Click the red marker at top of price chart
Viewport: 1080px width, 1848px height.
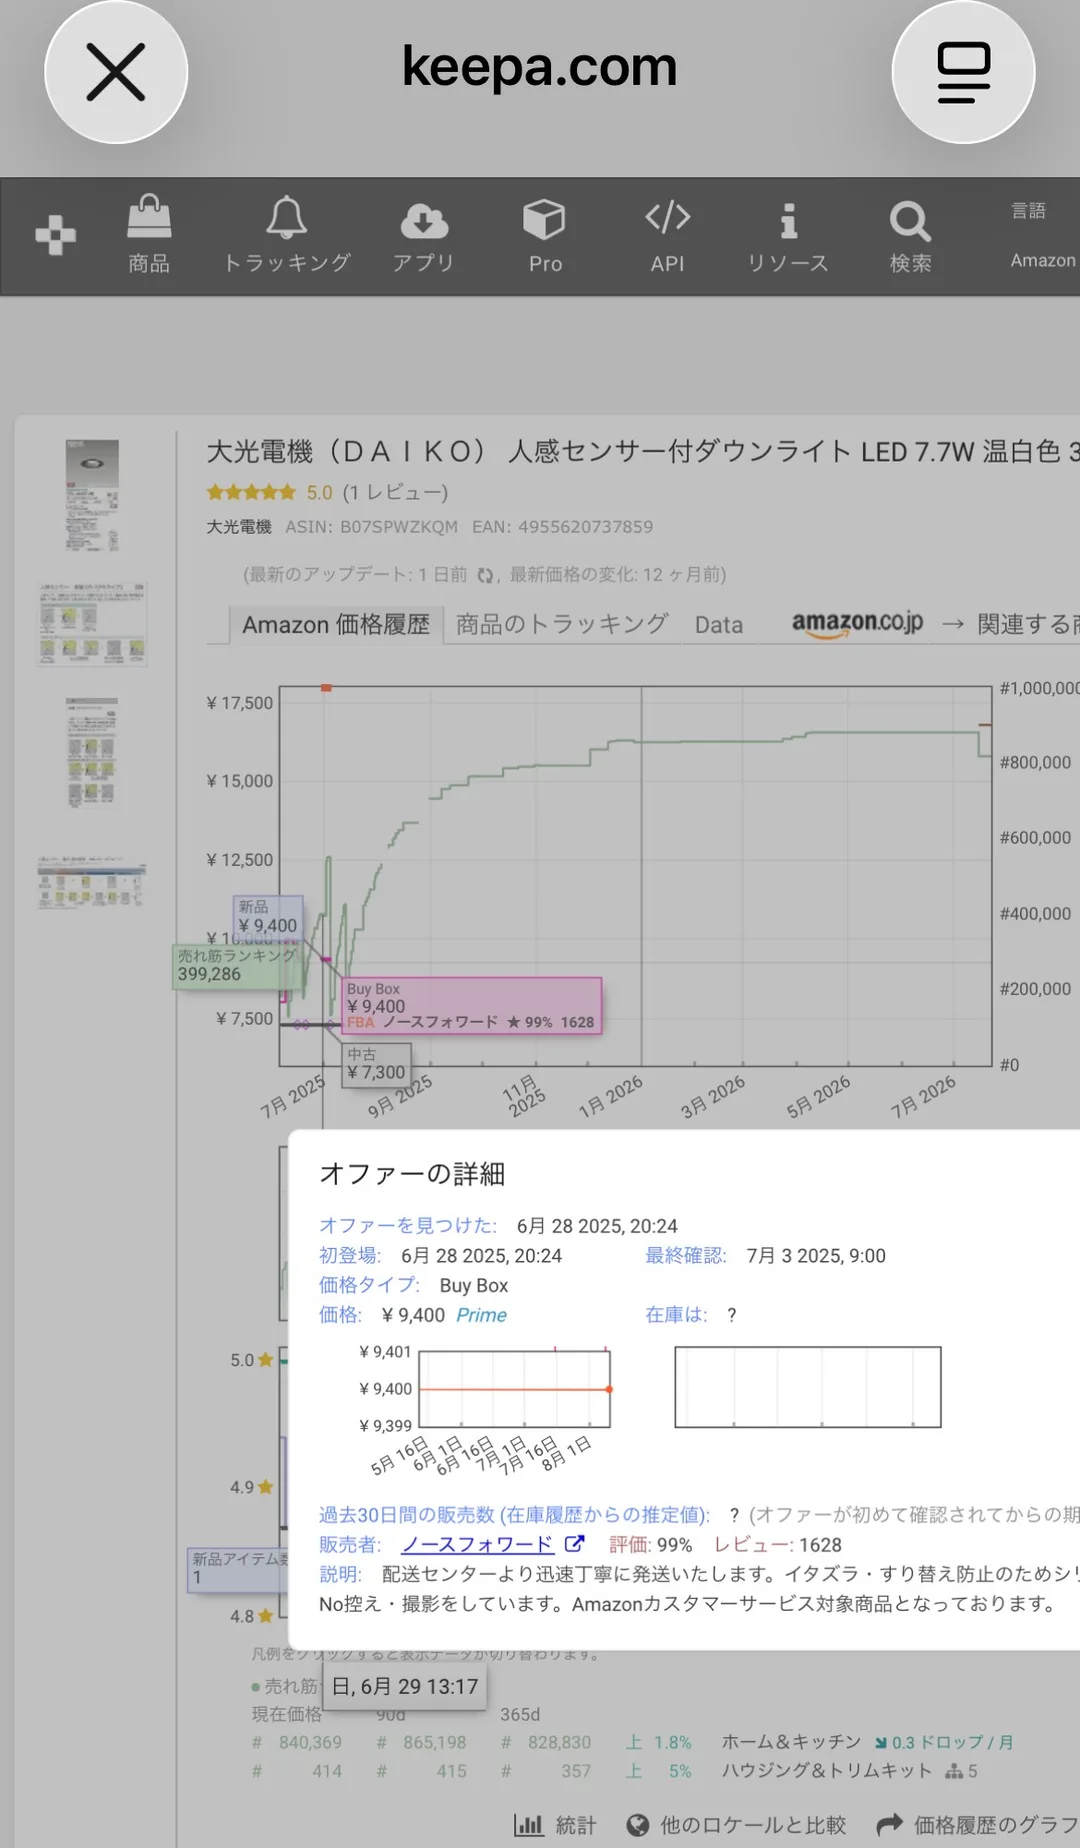[326, 688]
